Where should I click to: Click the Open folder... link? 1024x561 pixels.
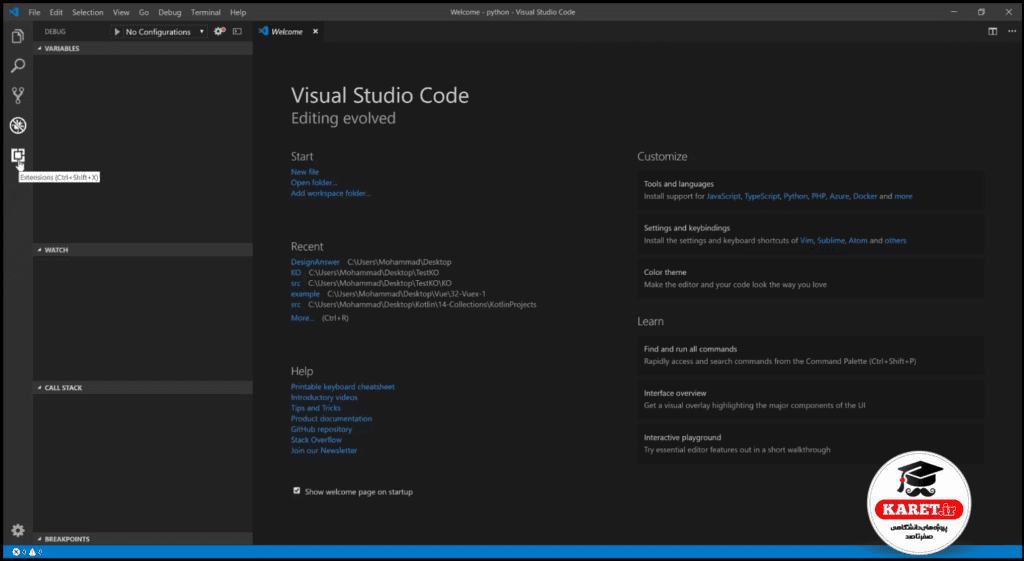(314, 182)
